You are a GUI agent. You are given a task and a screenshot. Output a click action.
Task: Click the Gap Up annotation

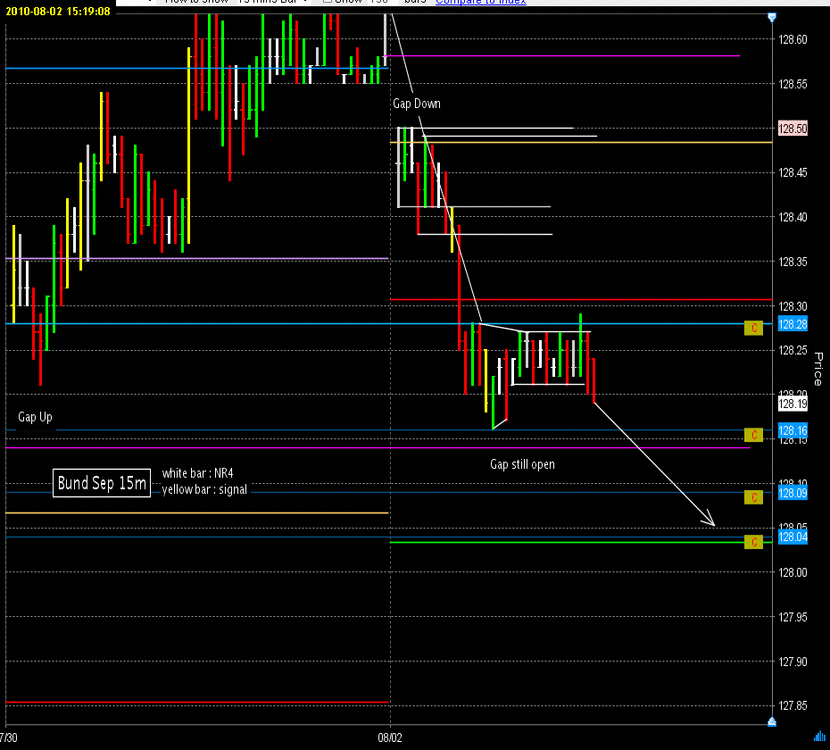[35, 417]
